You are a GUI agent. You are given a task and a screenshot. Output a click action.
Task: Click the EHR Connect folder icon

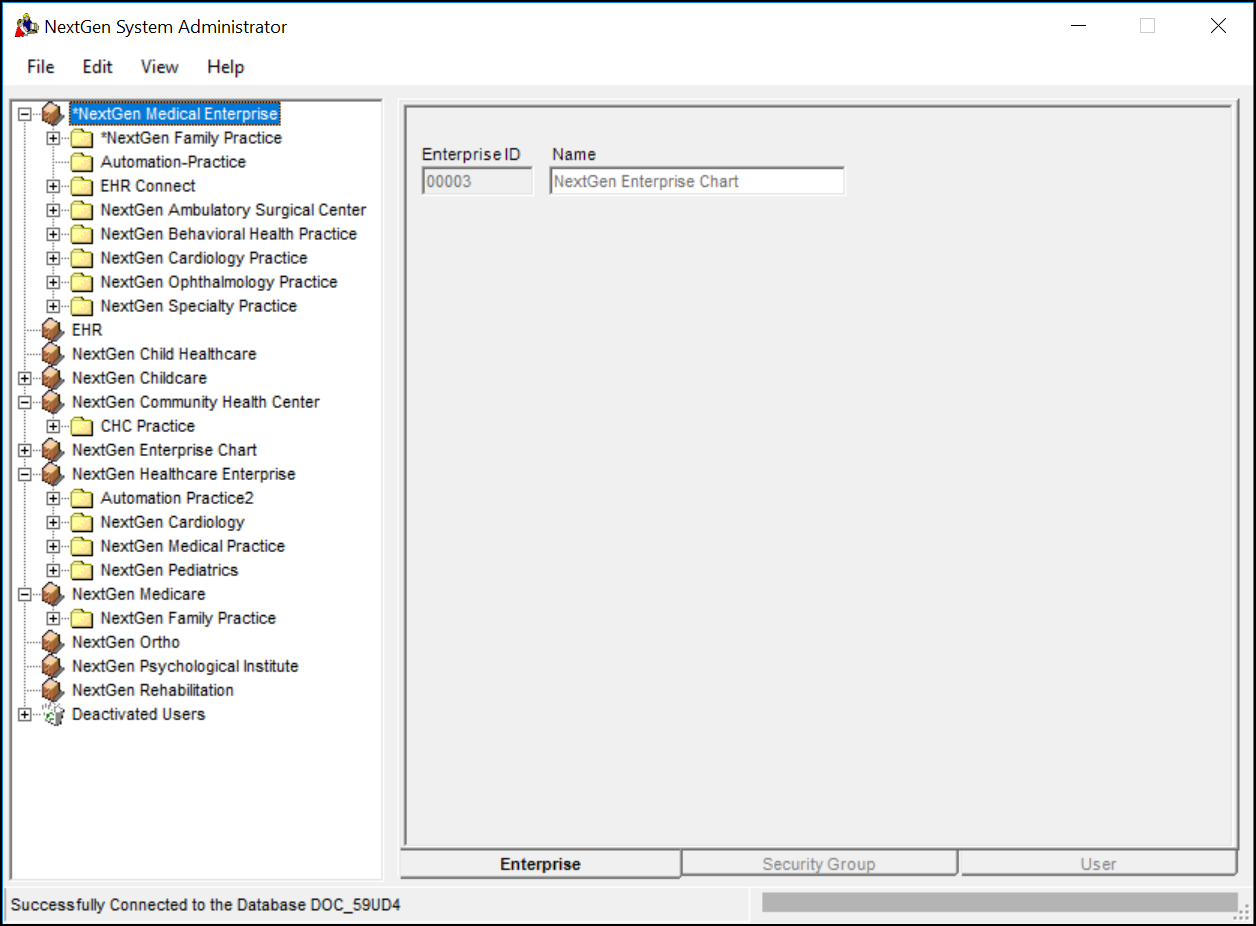click(82, 186)
